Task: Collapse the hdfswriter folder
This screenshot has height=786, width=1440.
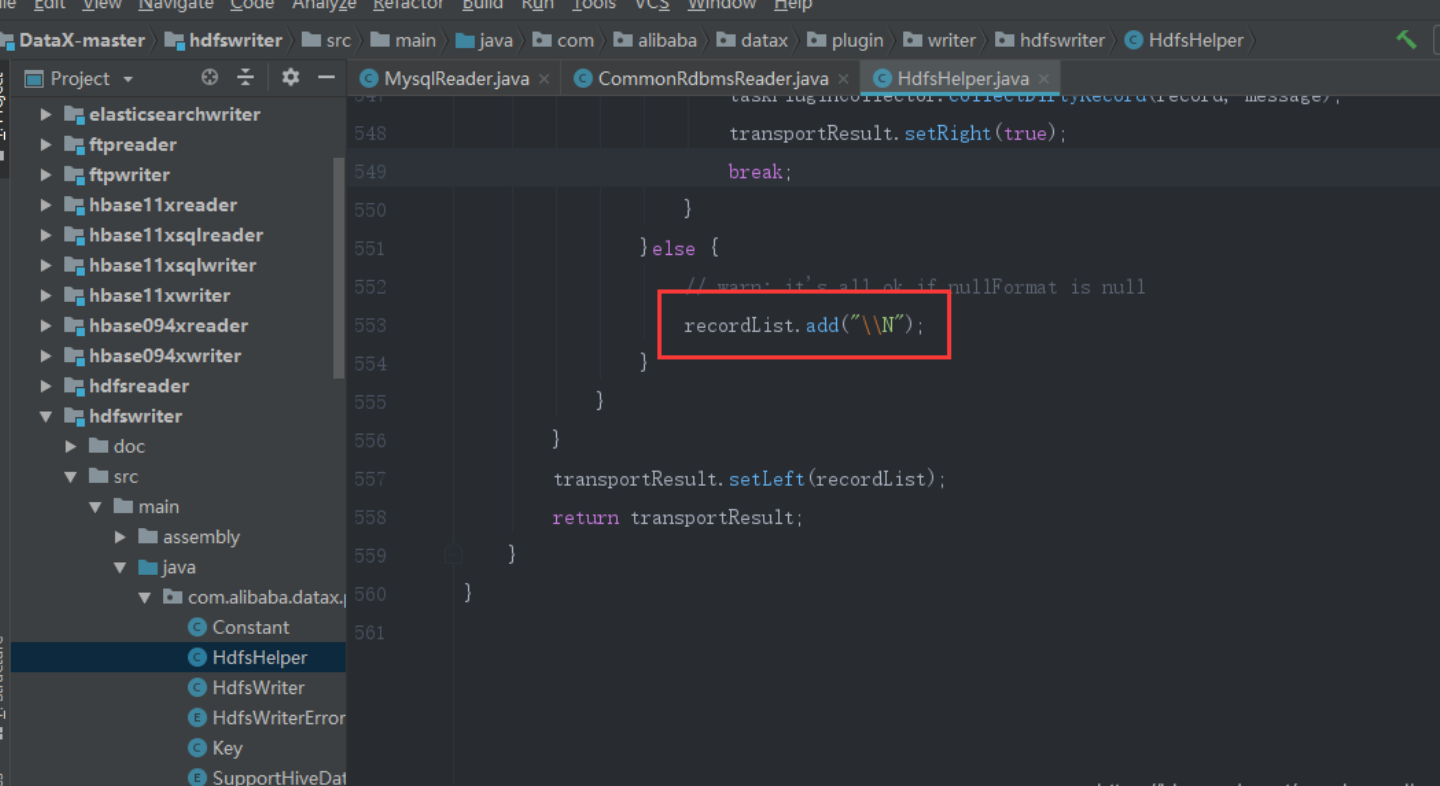Action: pyautogui.click(x=44, y=416)
